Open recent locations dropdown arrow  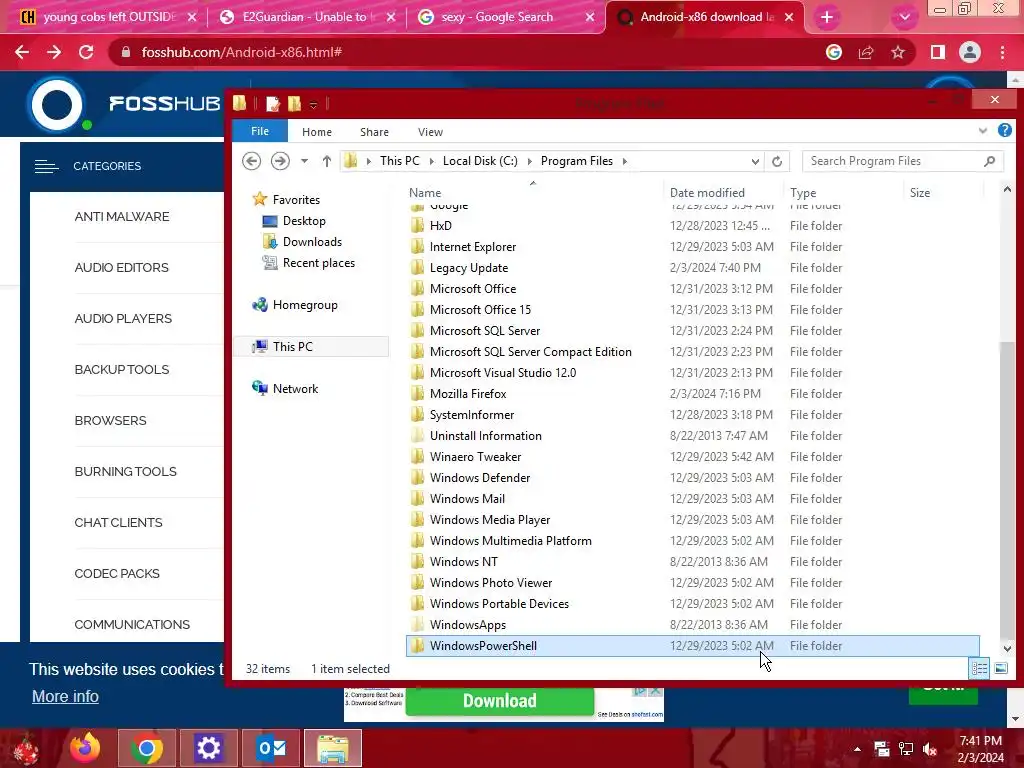[304, 161]
